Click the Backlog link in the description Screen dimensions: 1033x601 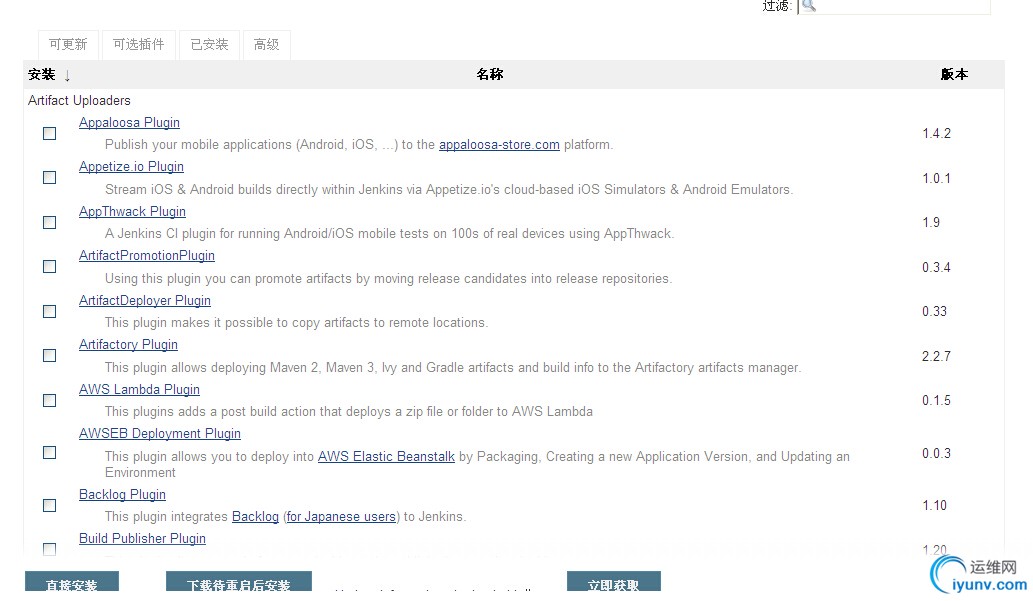coord(256,517)
